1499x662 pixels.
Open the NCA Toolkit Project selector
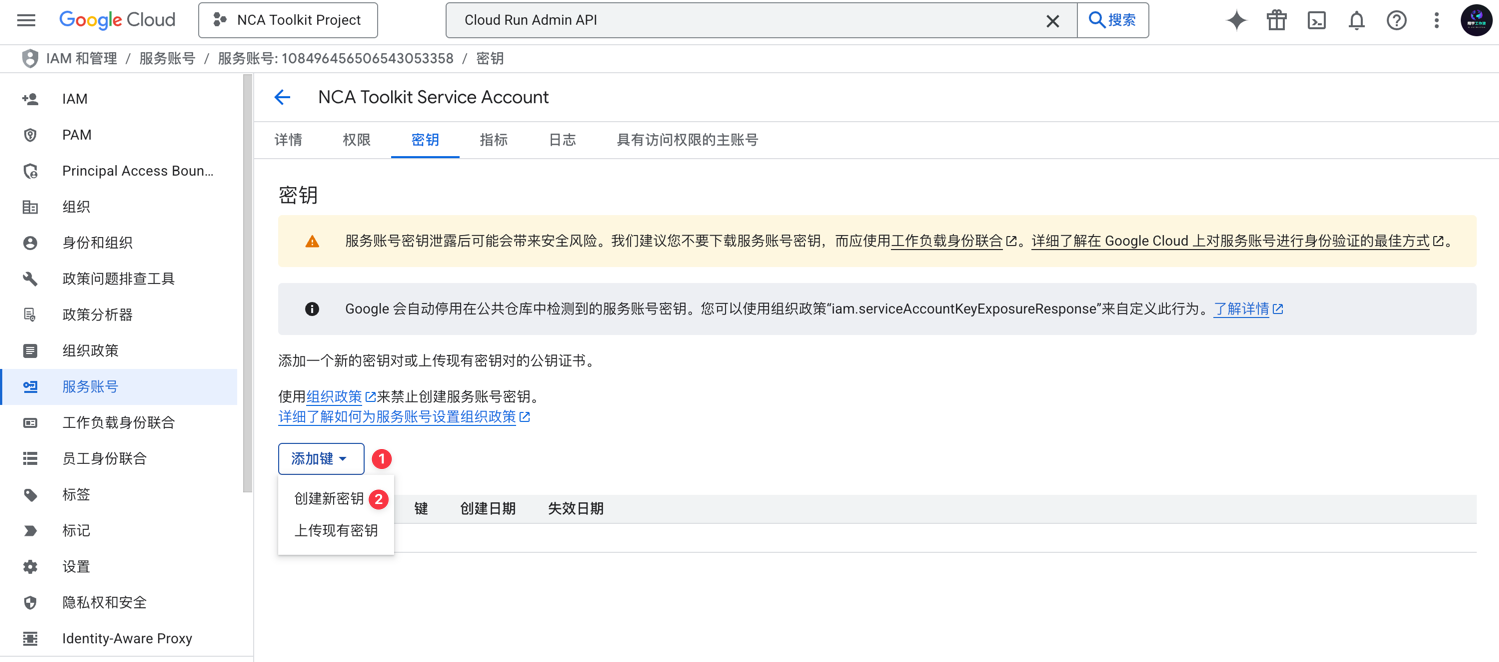(x=288, y=20)
